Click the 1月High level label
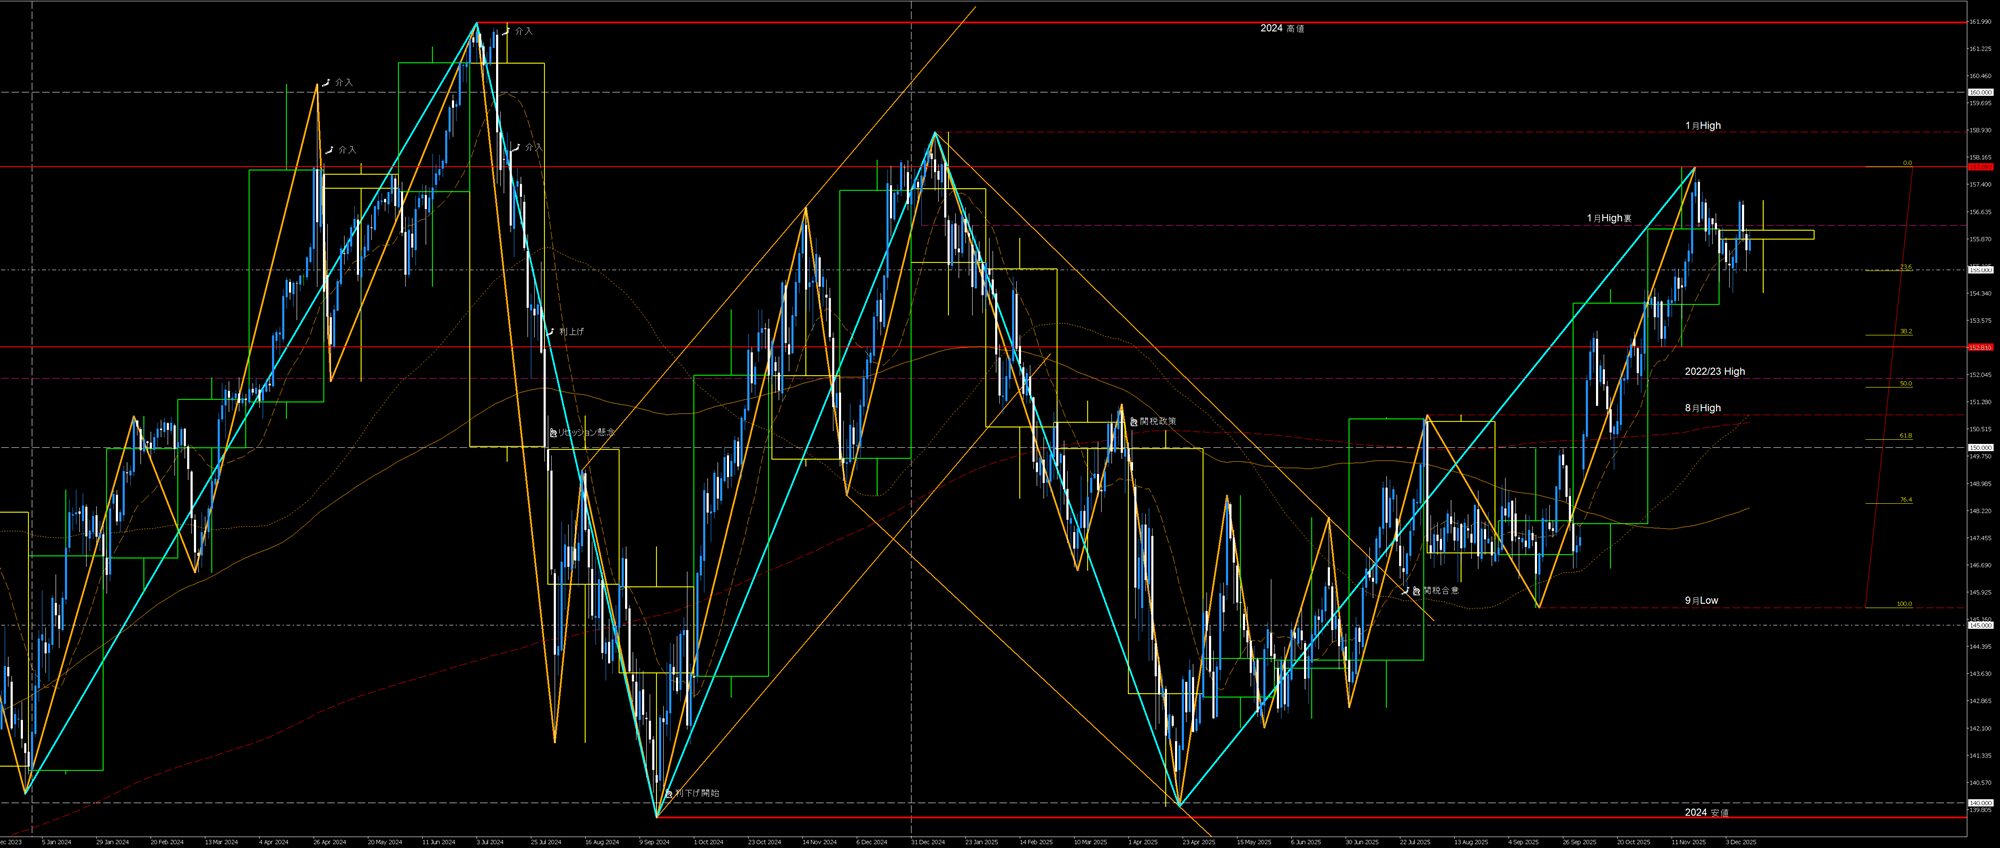2000x848 pixels. [1702, 126]
